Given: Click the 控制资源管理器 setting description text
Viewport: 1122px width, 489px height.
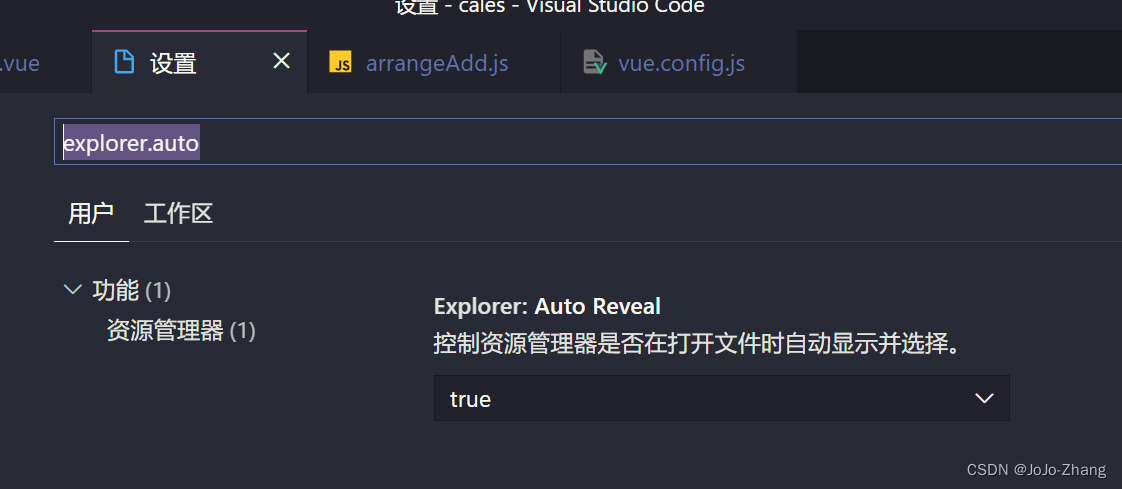Looking at the screenshot, I should click(696, 344).
